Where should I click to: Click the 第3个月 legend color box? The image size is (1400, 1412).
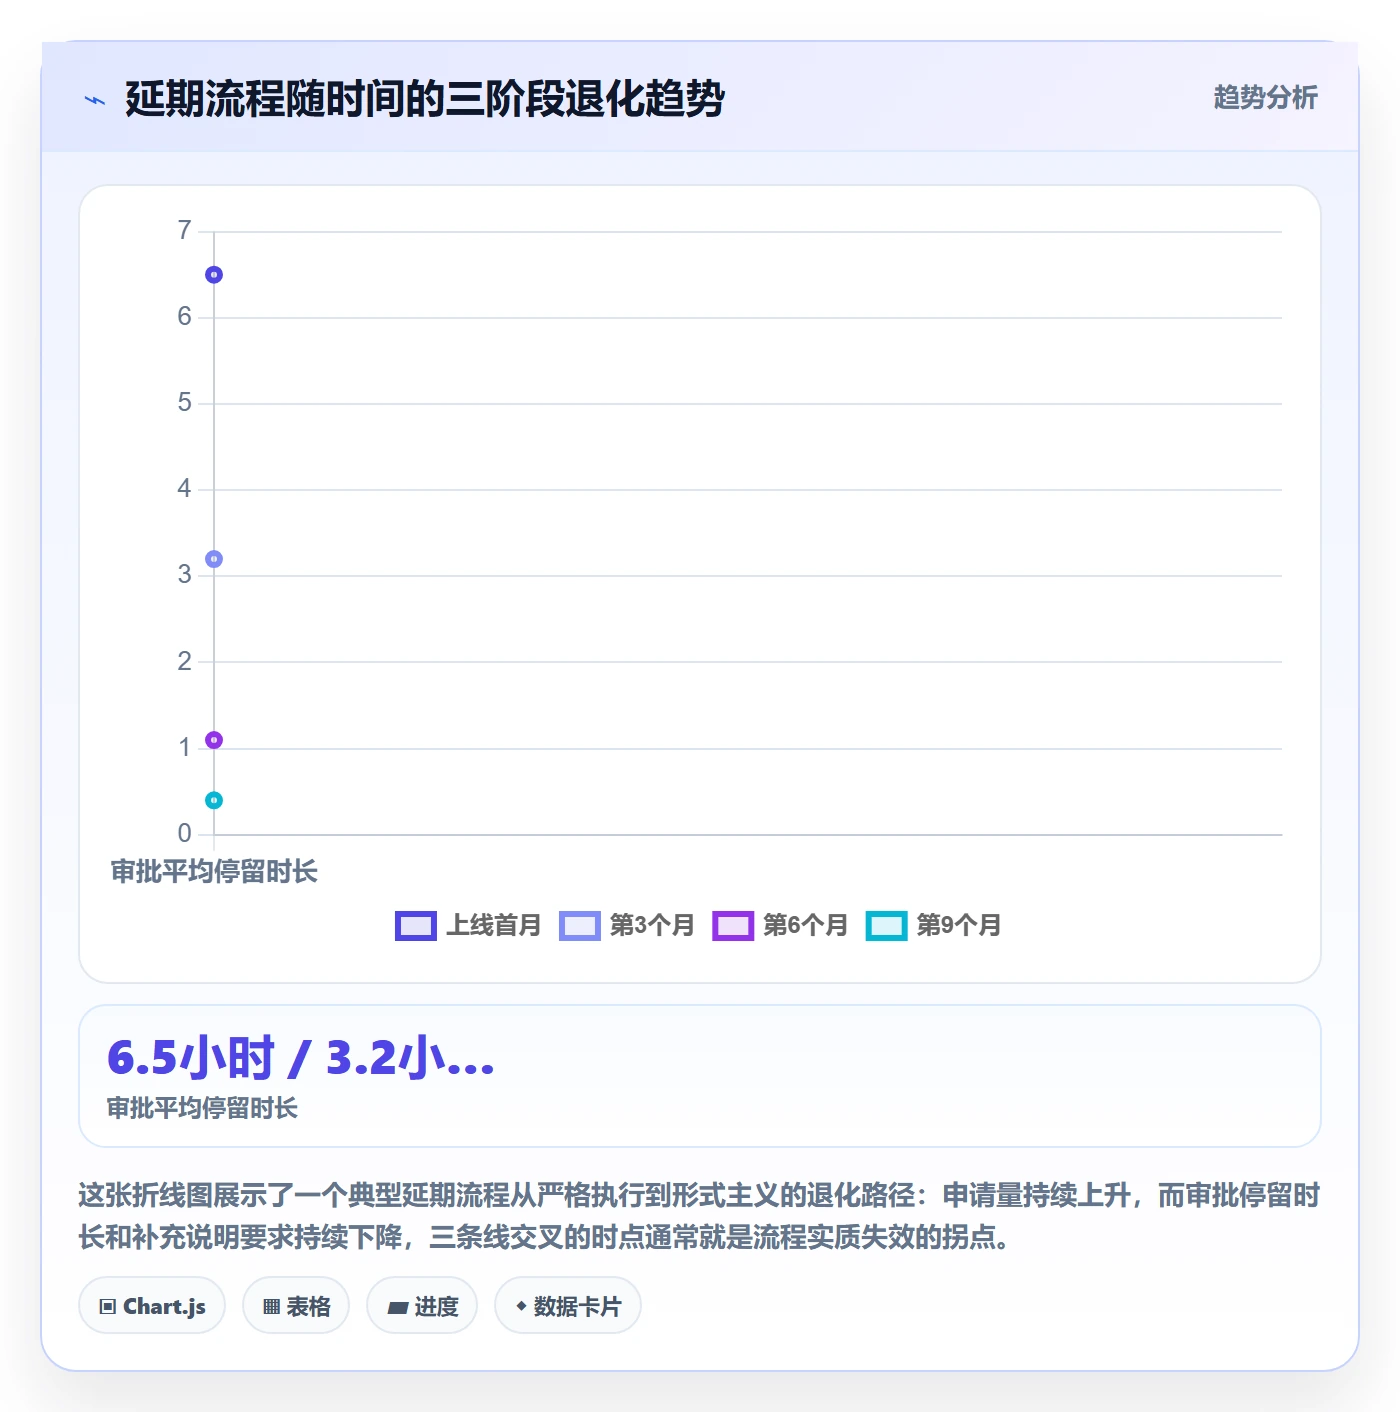click(x=580, y=926)
